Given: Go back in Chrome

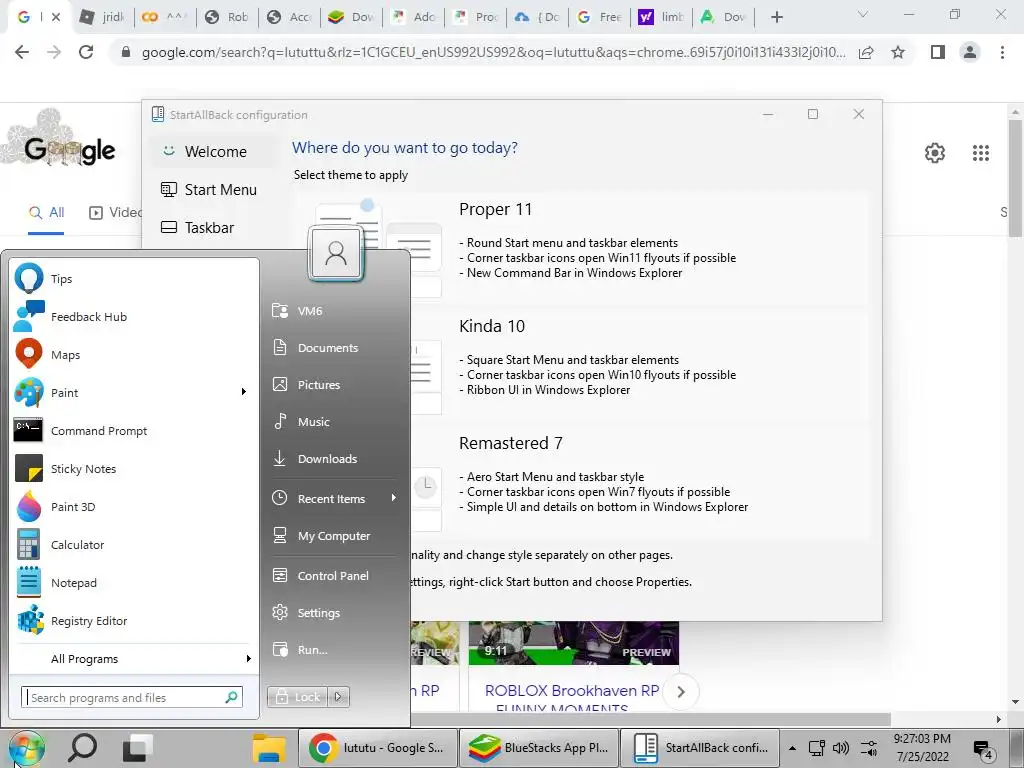Looking at the screenshot, I should (x=22, y=52).
